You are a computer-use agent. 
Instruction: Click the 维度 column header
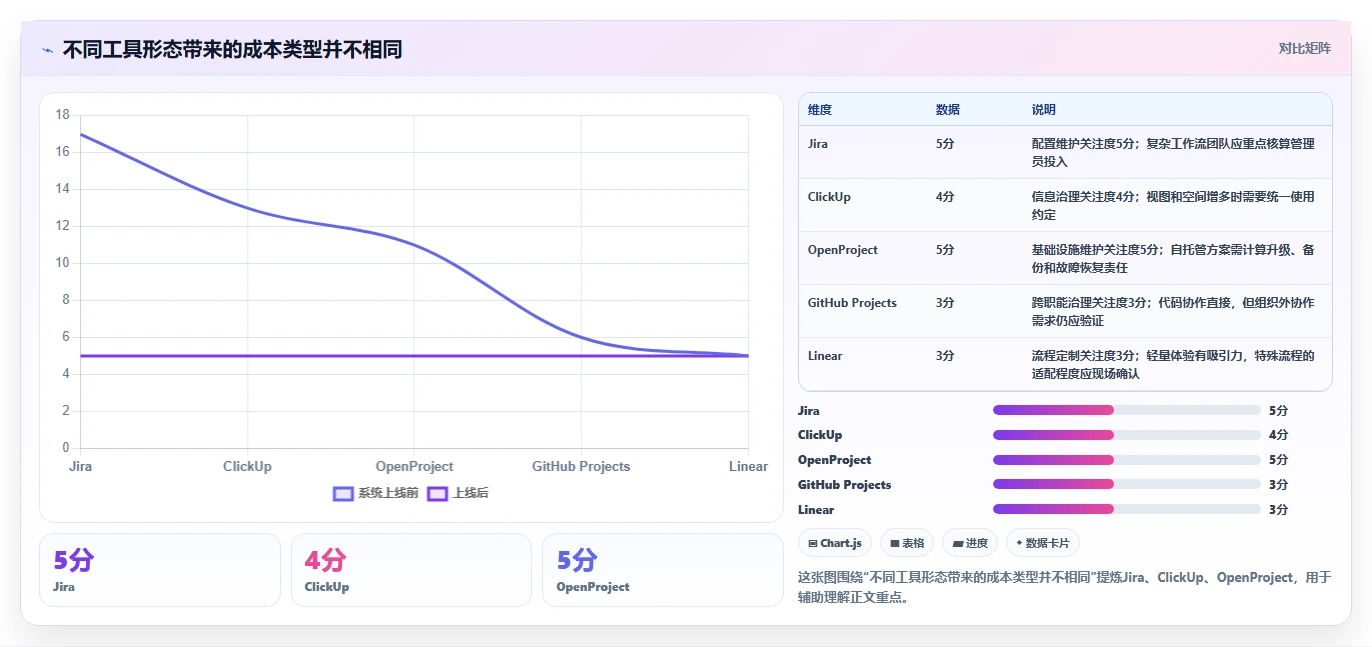click(820, 110)
